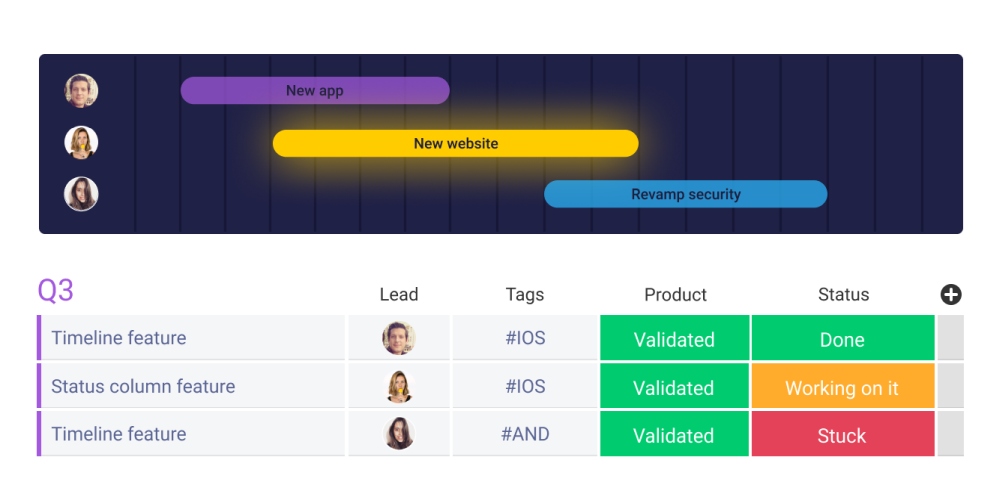Select the blue Revamp security timeline bar
Screen dimensions: 1000x500
pos(686,194)
